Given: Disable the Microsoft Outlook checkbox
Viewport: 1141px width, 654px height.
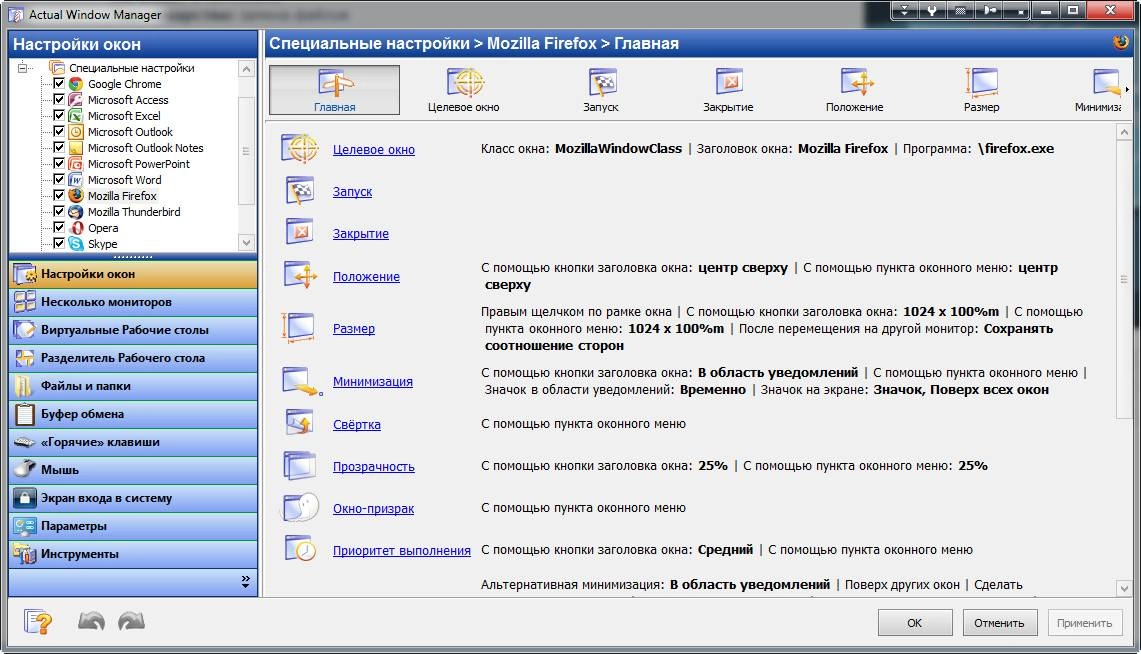Looking at the screenshot, I should click(59, 131).
